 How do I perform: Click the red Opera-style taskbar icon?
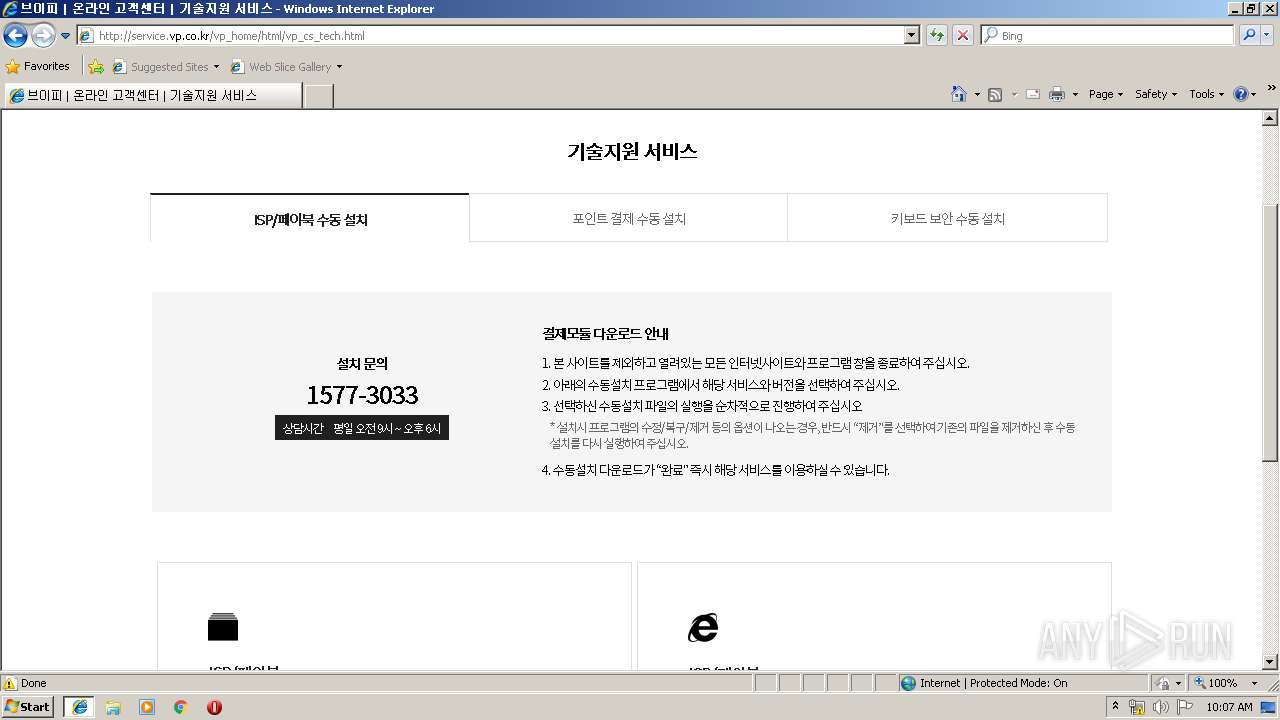(214, 707)
